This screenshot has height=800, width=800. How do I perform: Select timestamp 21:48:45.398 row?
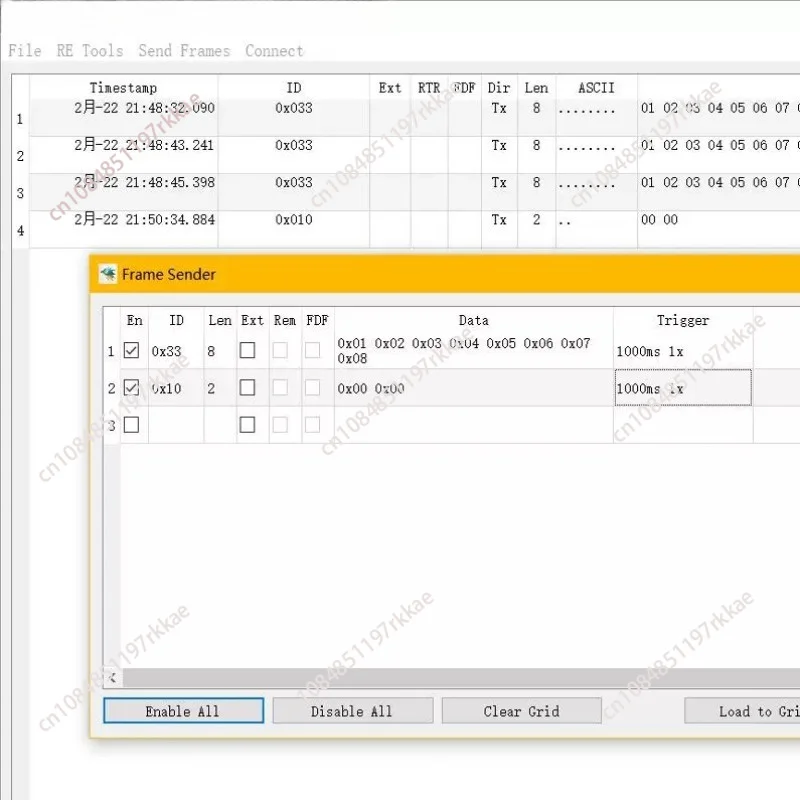145,183
